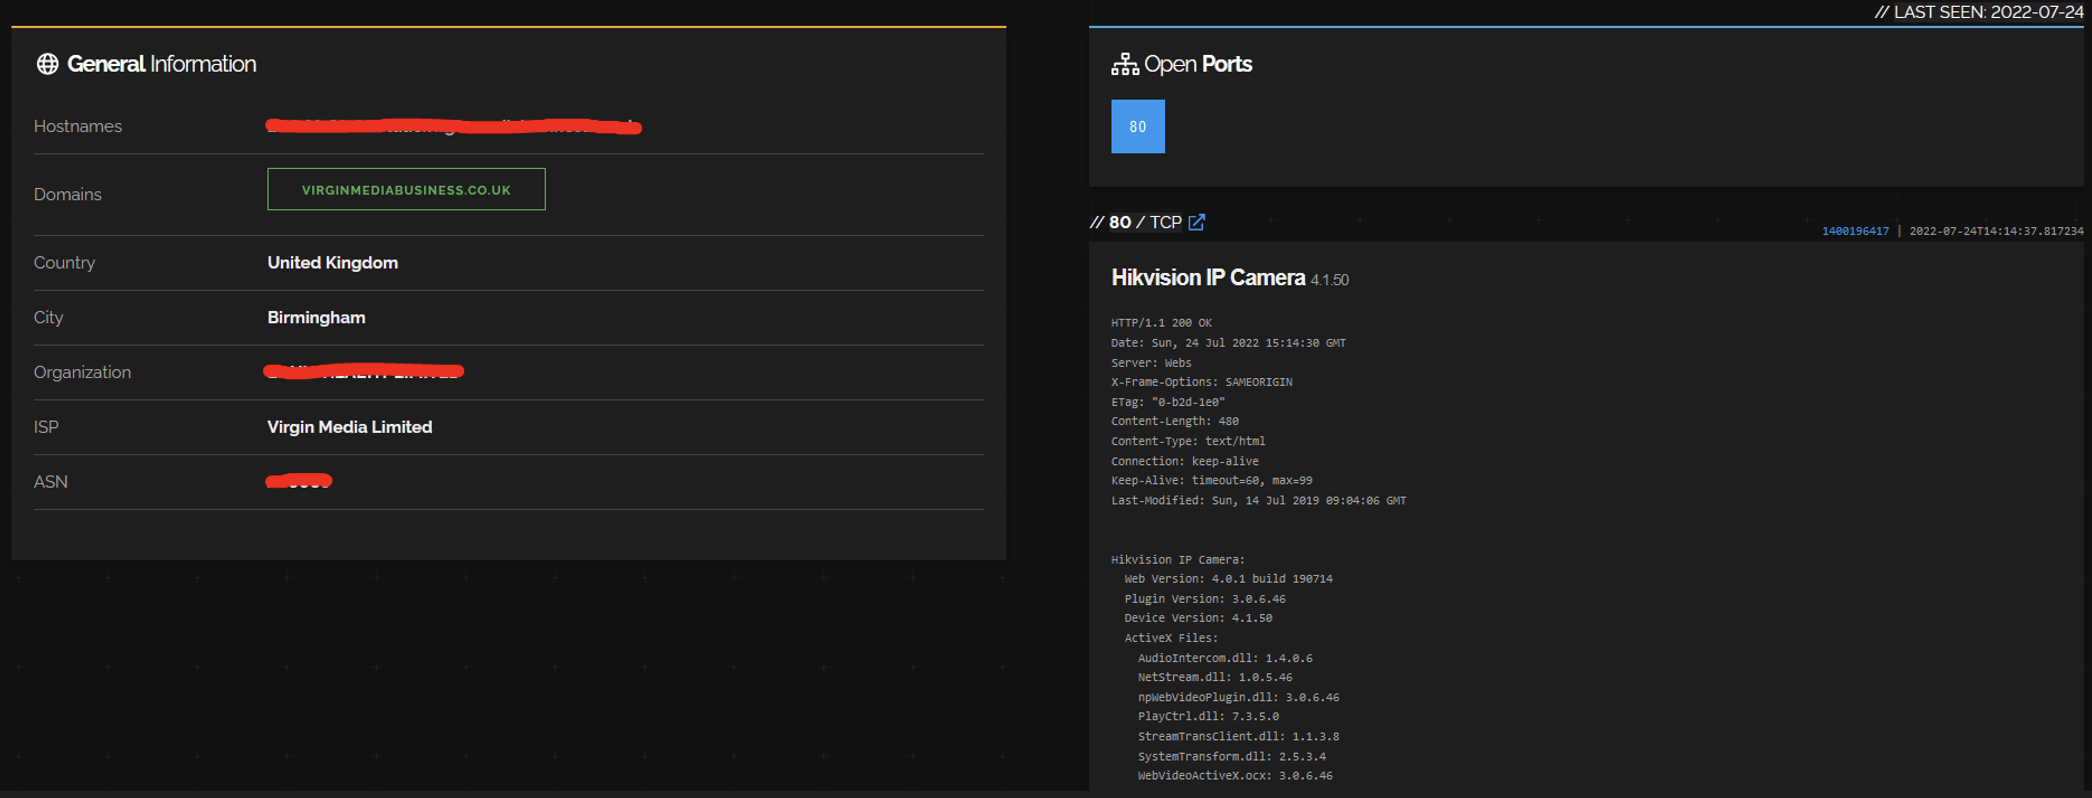The width and height of the screenshot is (2092, 798).
Task: Click the HTTP/1.1 200 OK banner line
Action: [1160, 323]
